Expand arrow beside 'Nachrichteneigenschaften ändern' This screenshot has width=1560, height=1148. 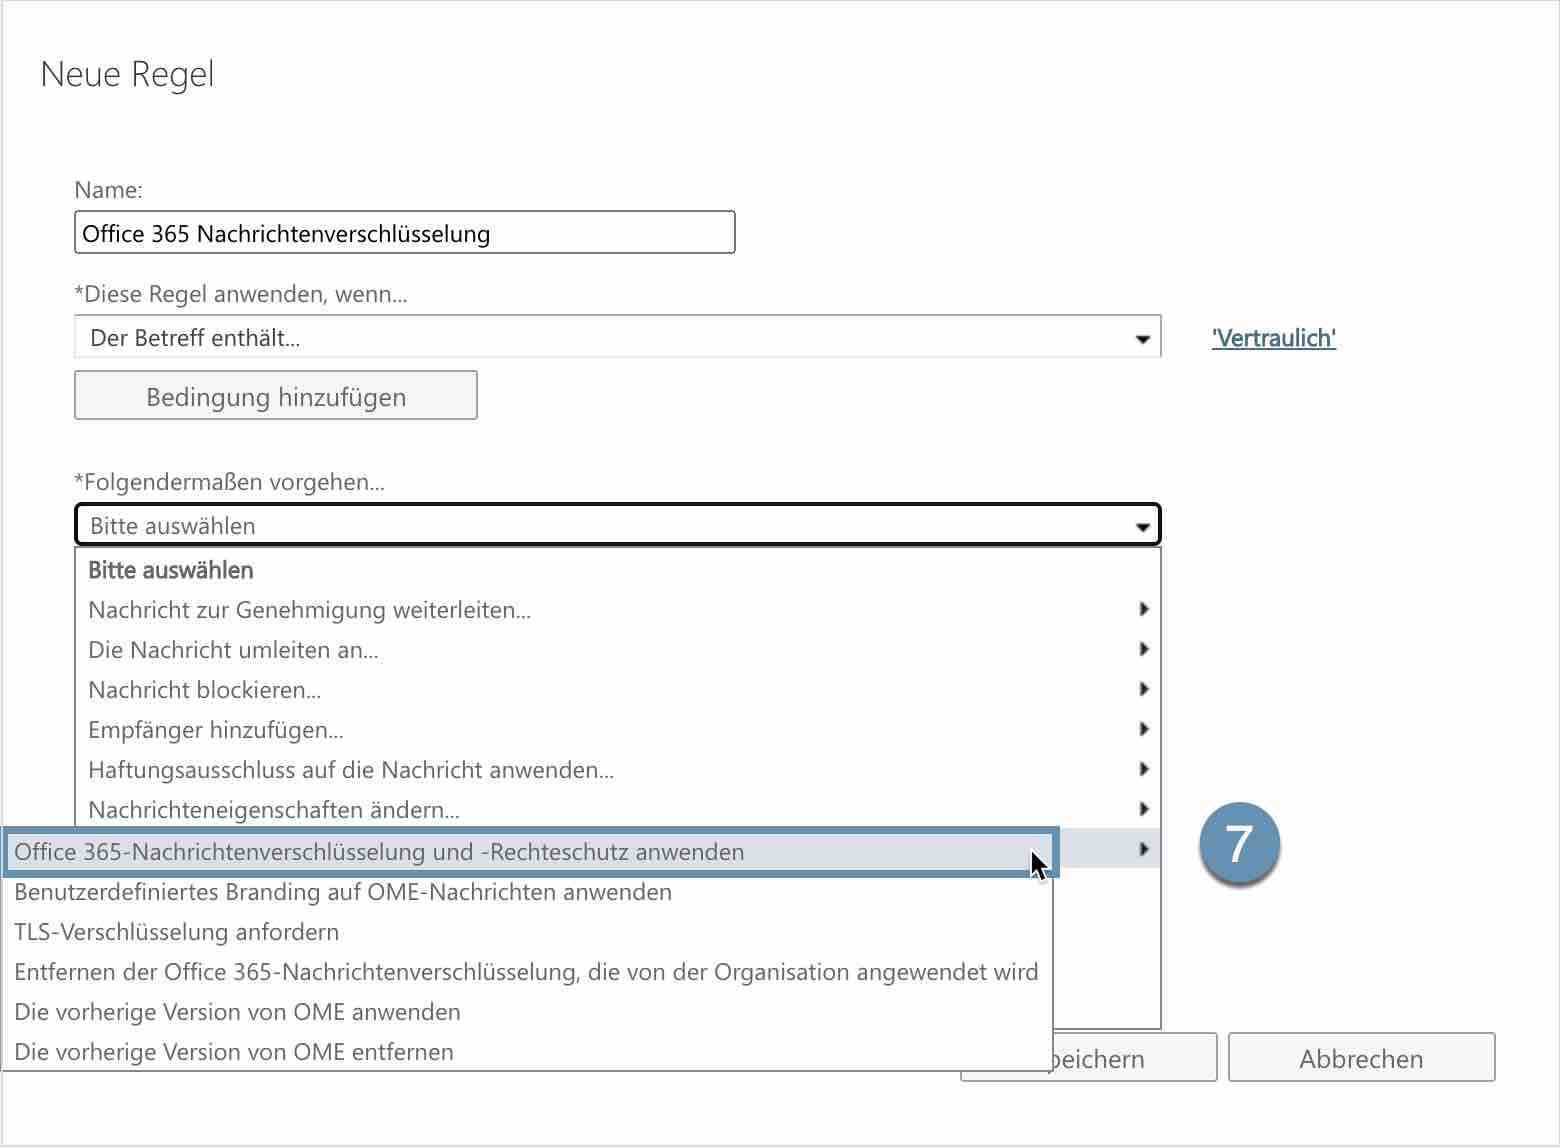coord(1144,809)
